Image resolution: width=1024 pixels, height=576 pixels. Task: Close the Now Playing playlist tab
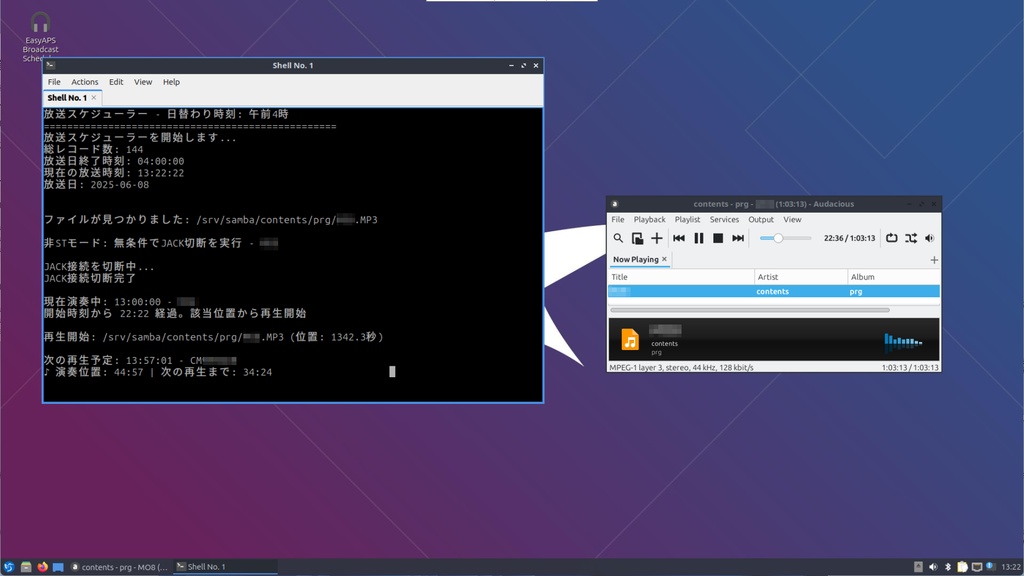[664, 259]
